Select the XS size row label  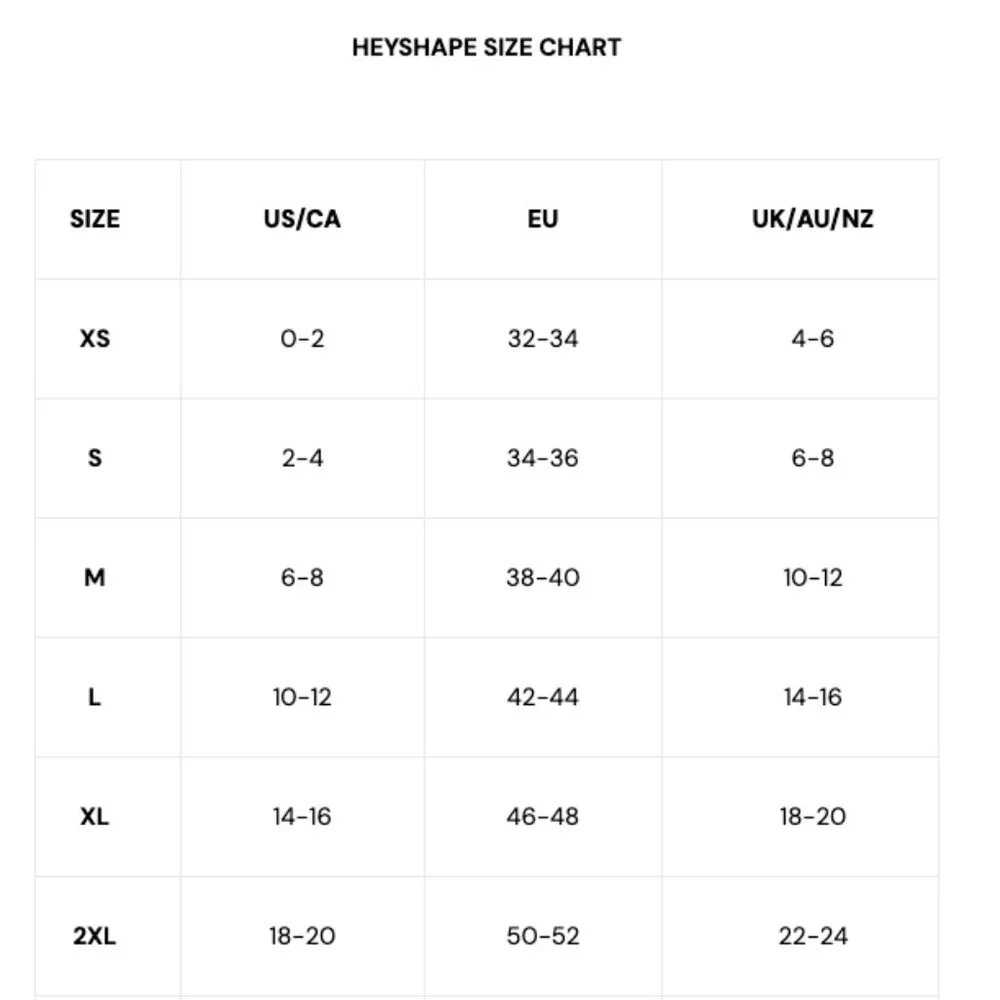95,338
